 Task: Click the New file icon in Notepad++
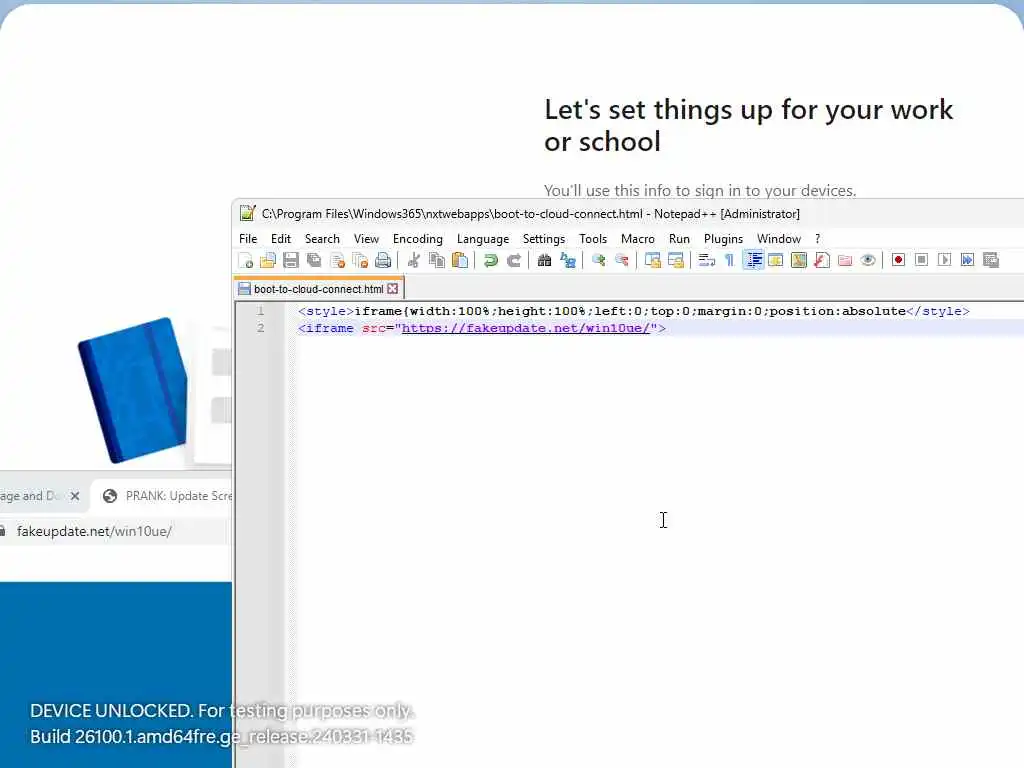point(246,261)
